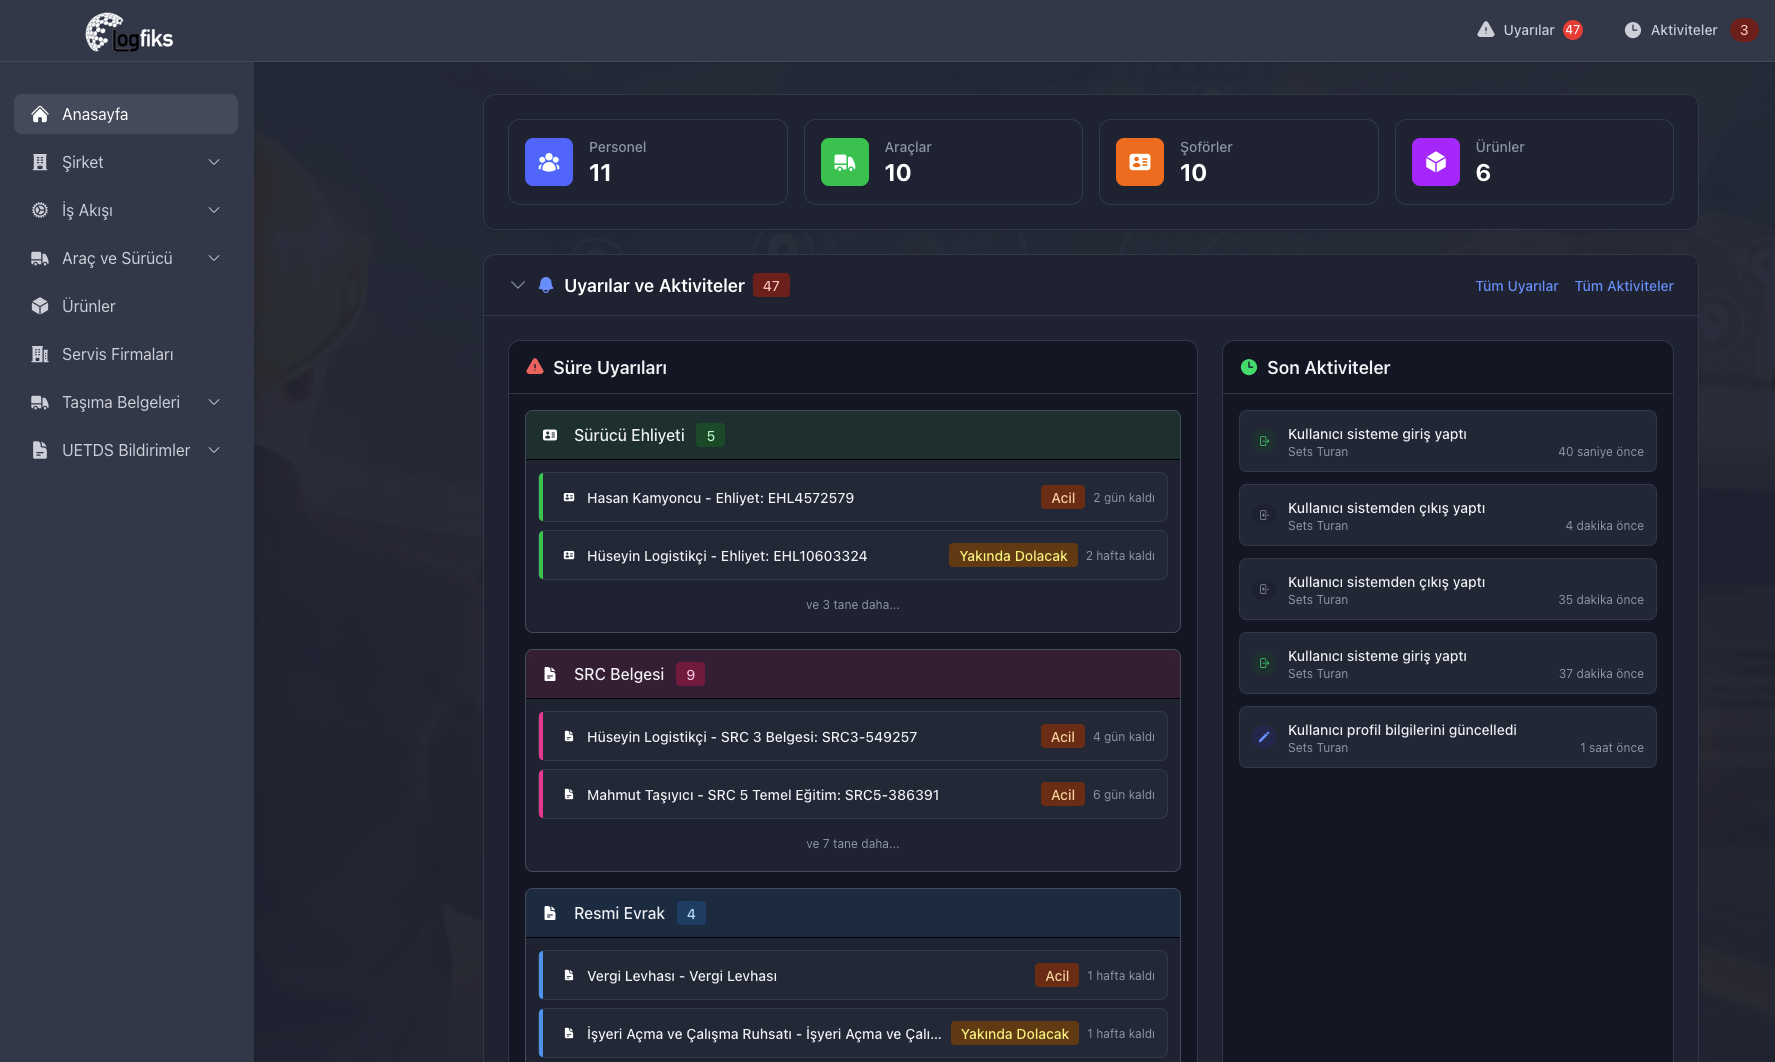Click the warning triangle beside Süre Uyarıları
The height and width of the screenshot is (1062, 1775).
[533, 367]
